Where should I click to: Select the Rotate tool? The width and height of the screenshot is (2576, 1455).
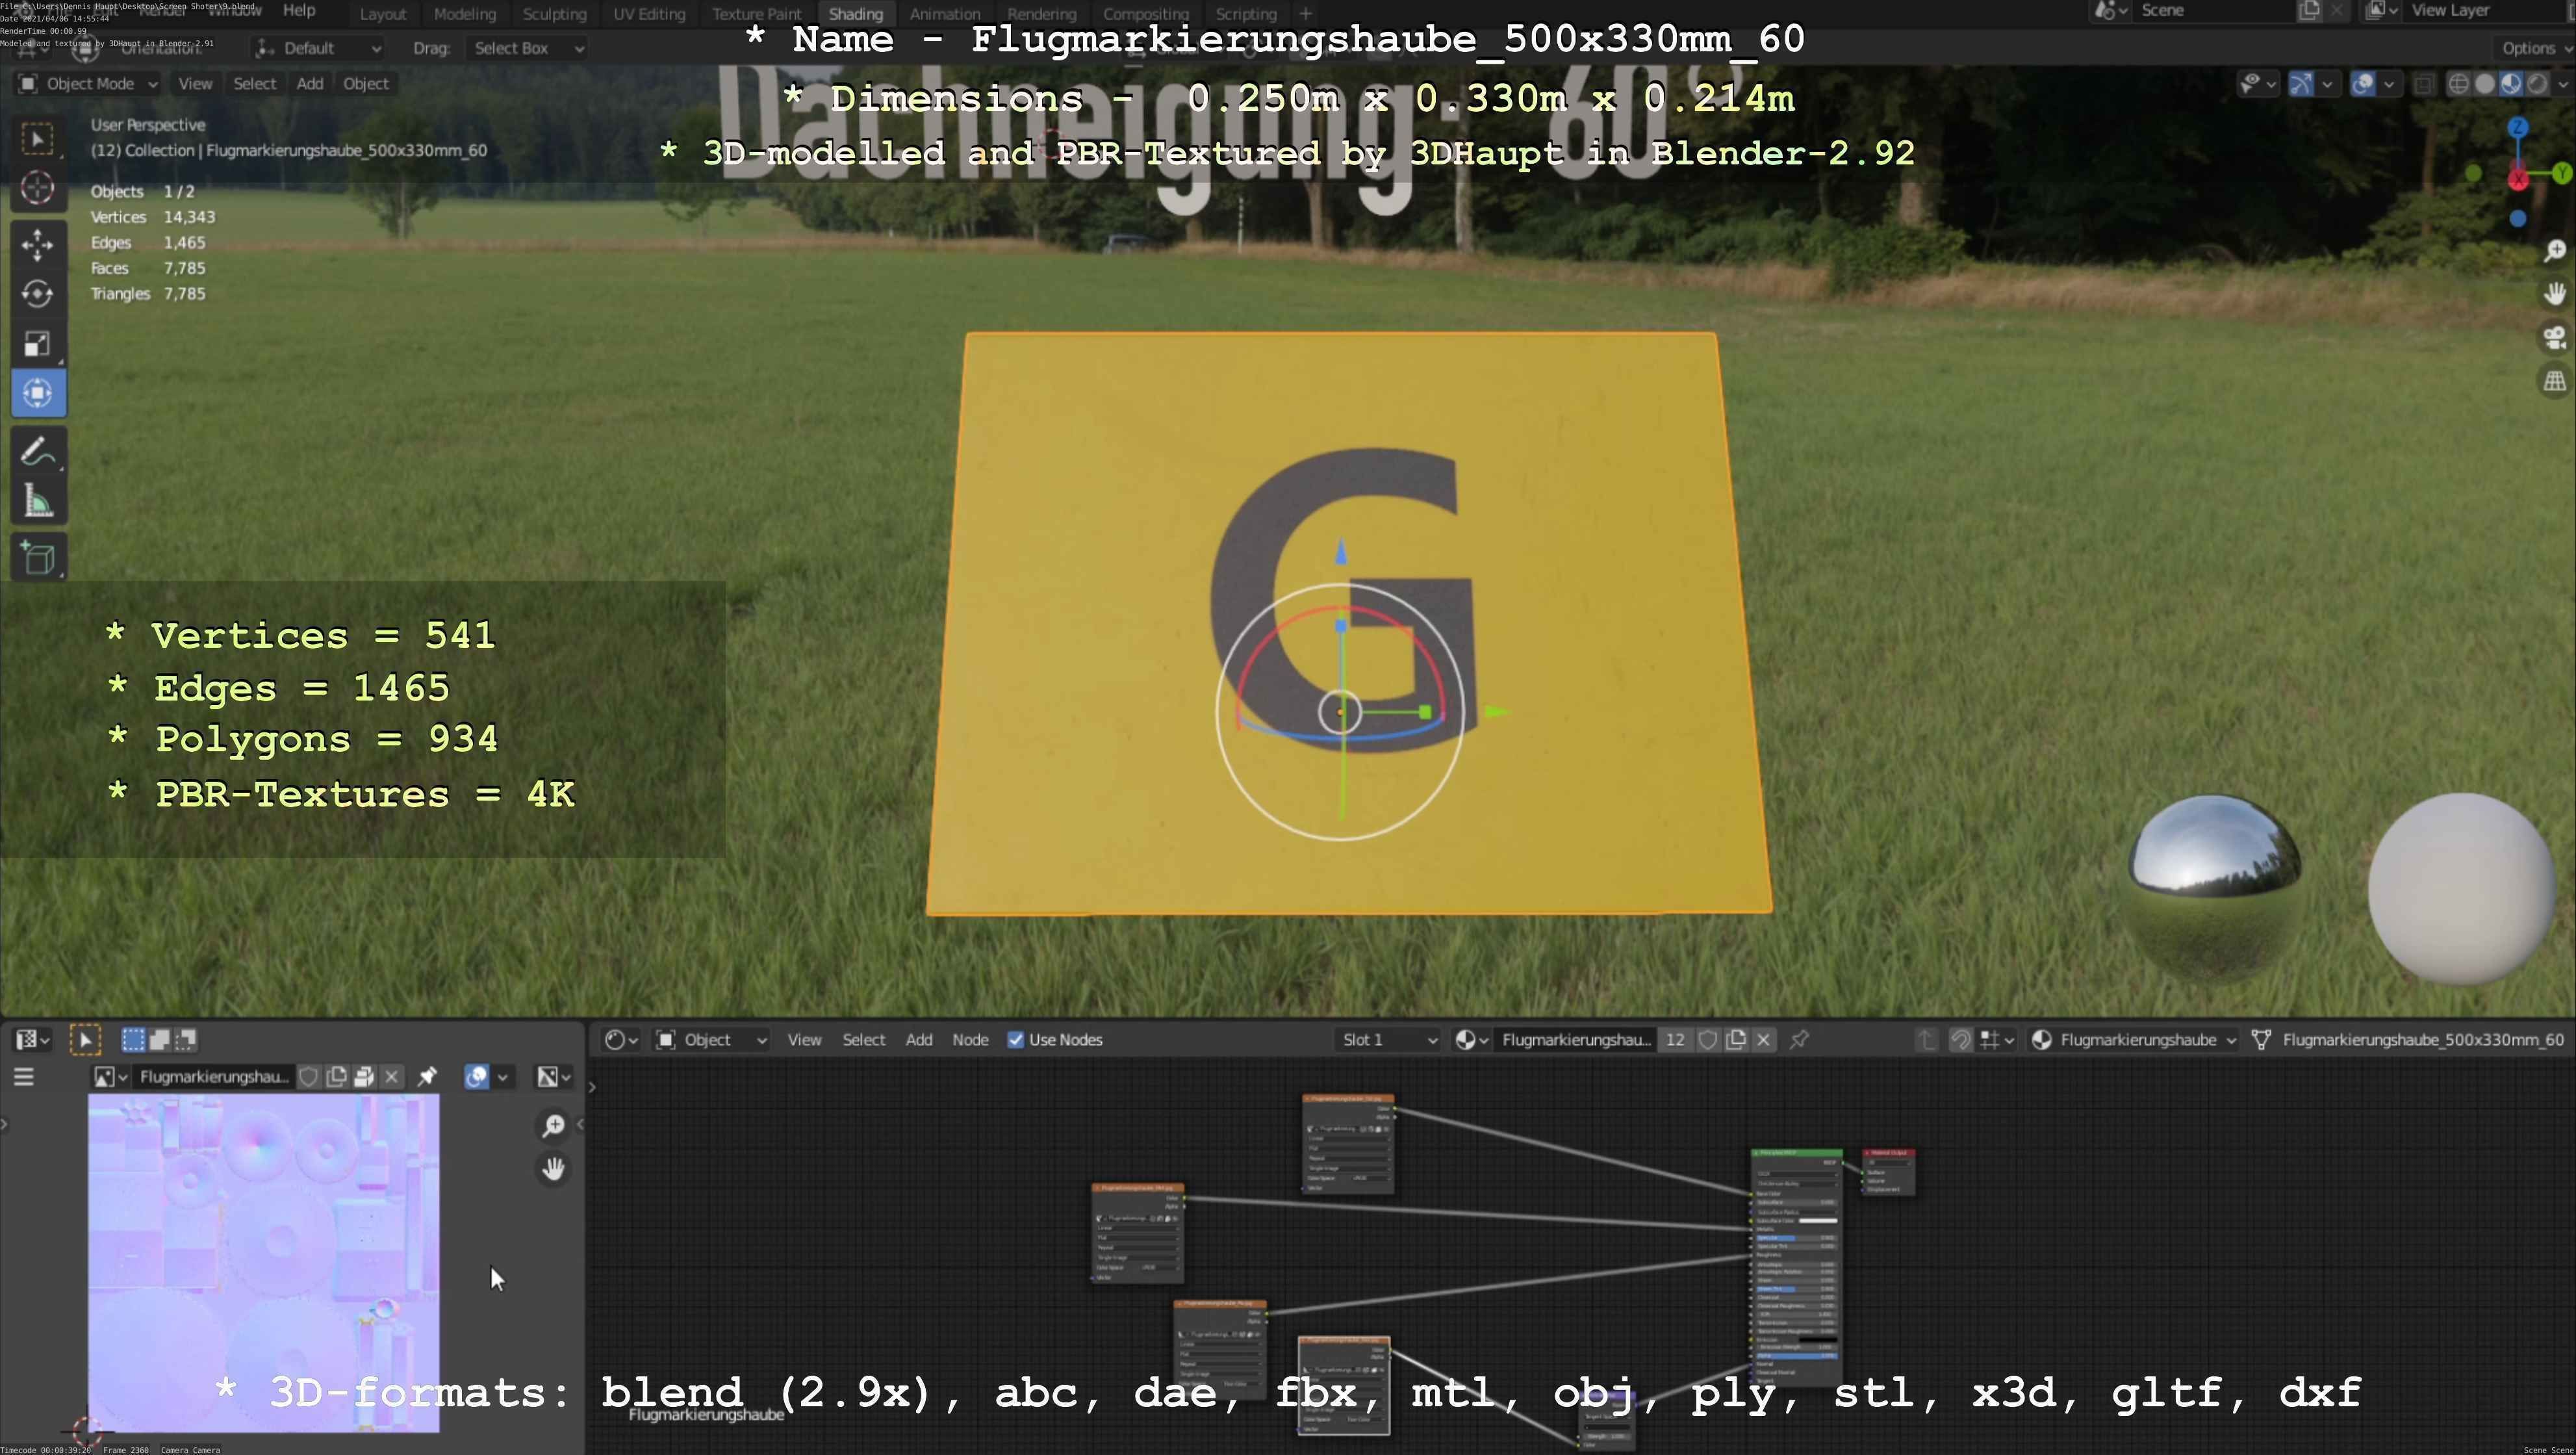click(38, 293)
